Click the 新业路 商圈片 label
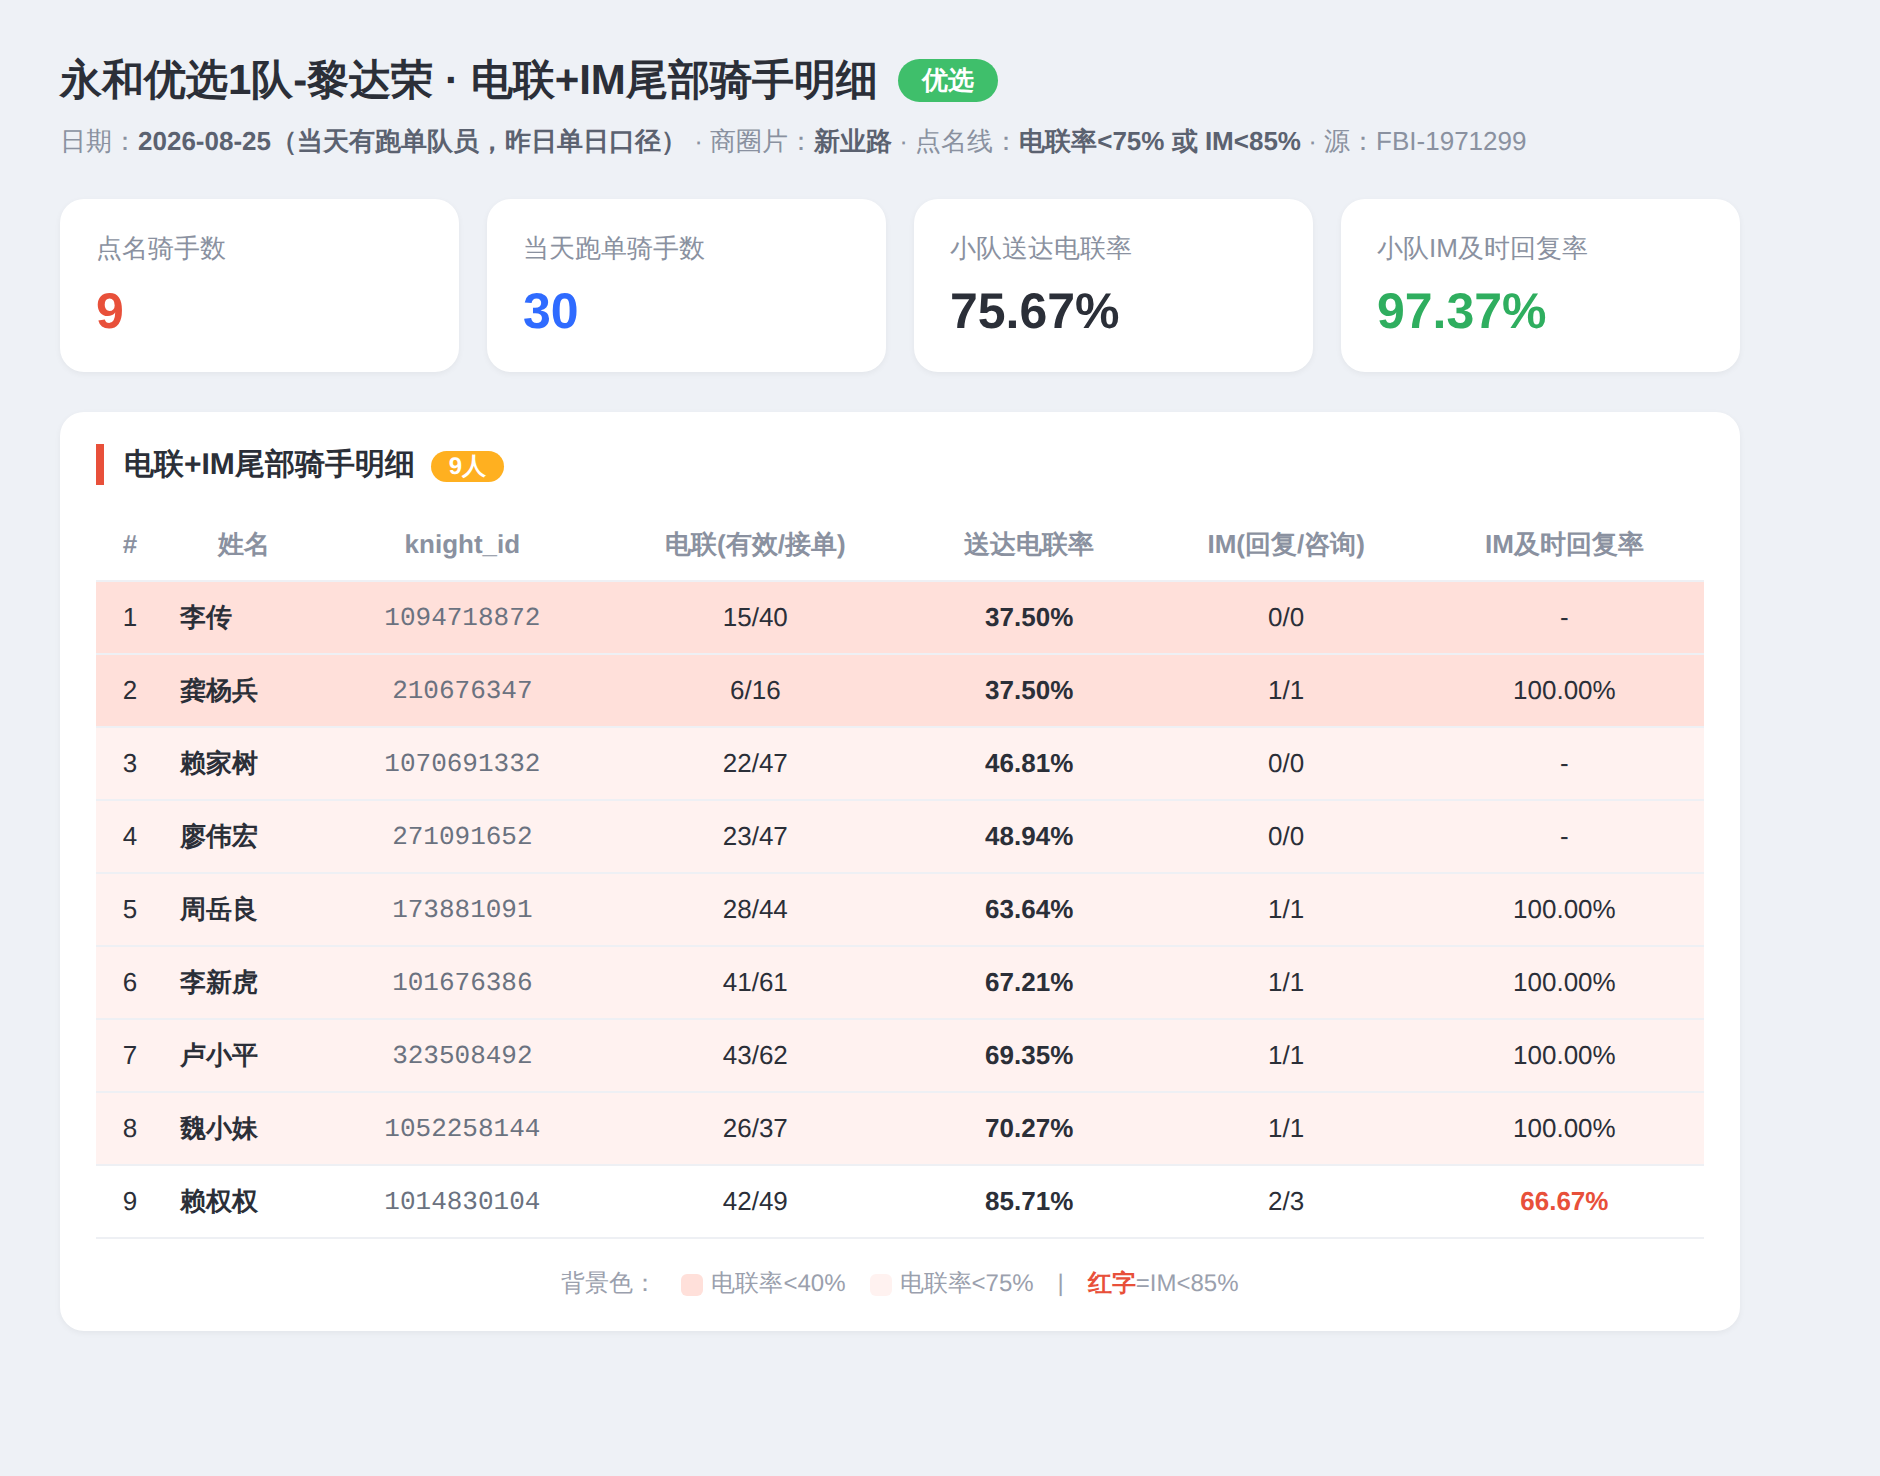 852,141
